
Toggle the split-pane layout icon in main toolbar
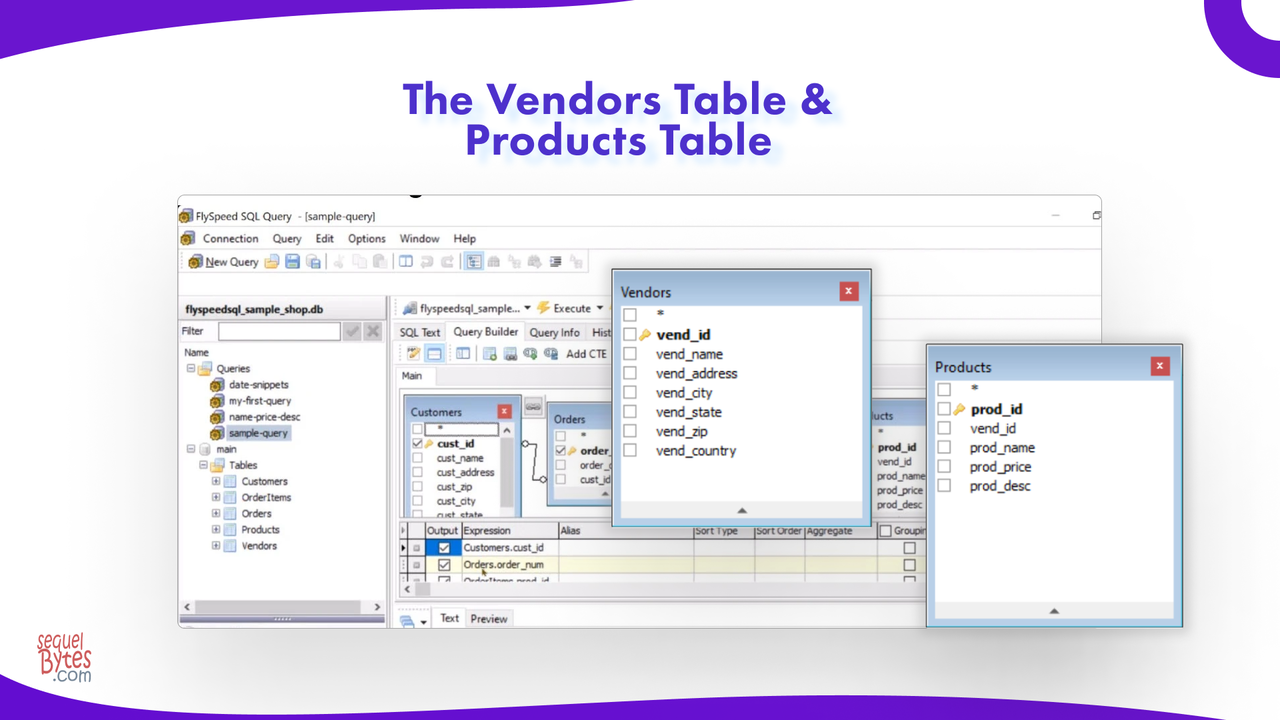(x=406, y=262)
